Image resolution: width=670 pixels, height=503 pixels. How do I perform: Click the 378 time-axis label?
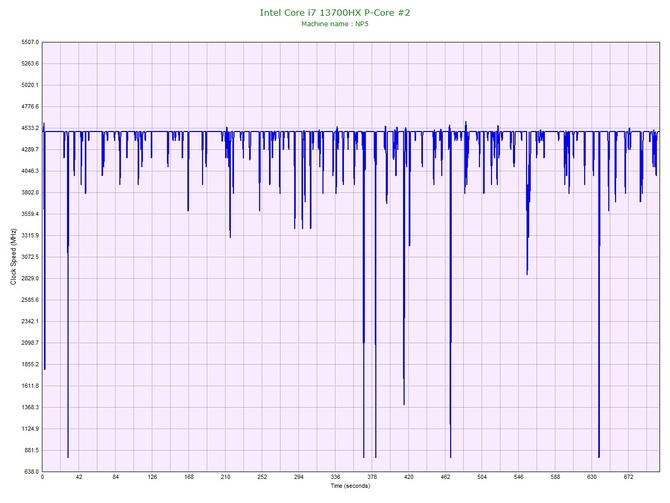[372, 477]
